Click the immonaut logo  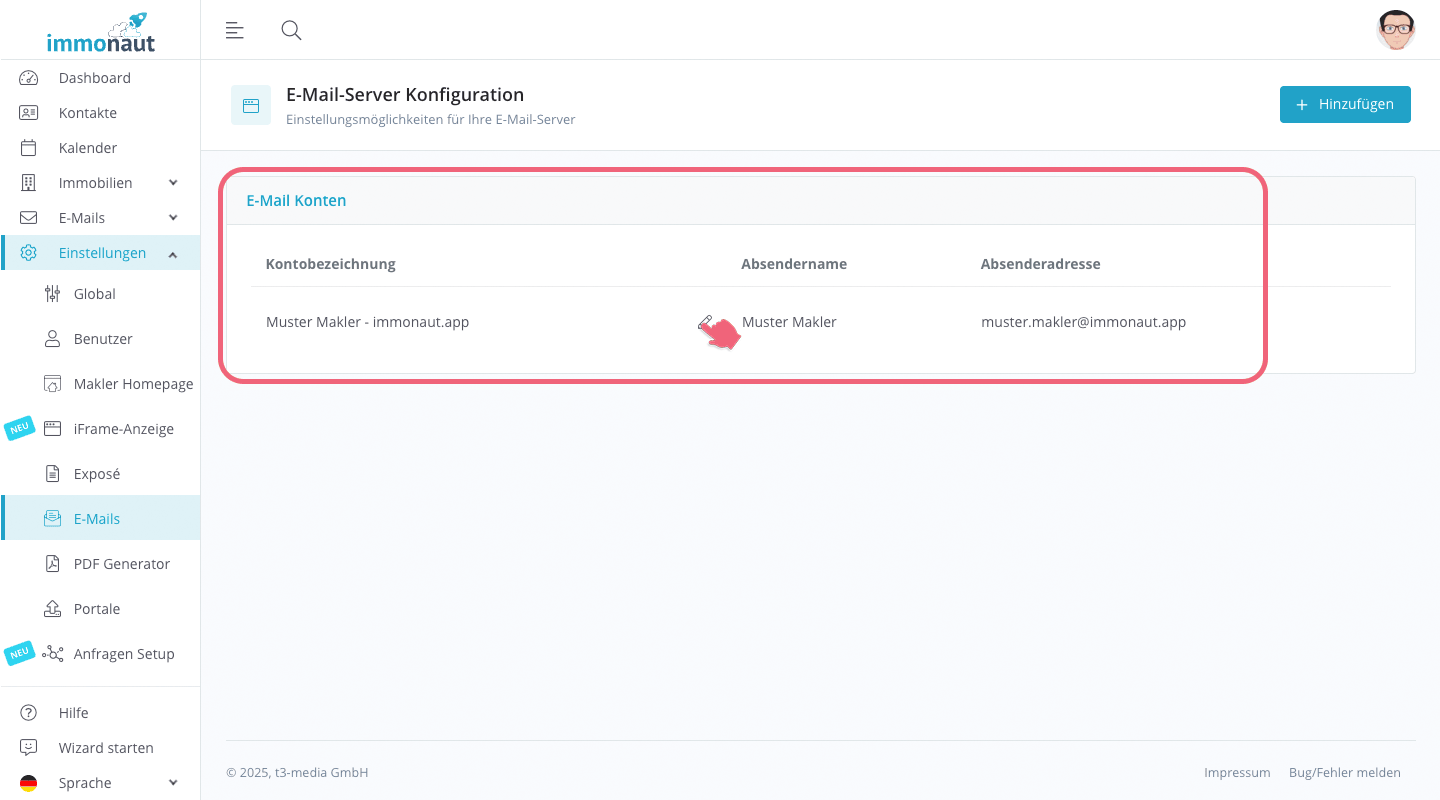100,33
